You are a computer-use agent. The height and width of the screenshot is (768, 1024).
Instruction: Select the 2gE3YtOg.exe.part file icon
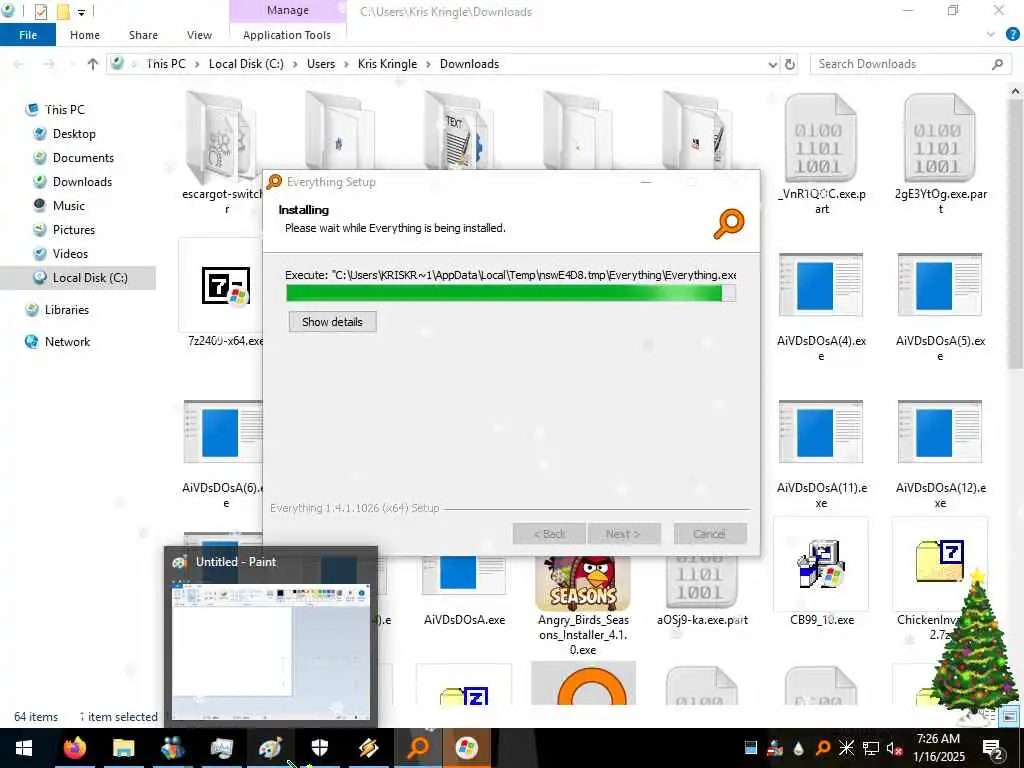coord(940,137)
